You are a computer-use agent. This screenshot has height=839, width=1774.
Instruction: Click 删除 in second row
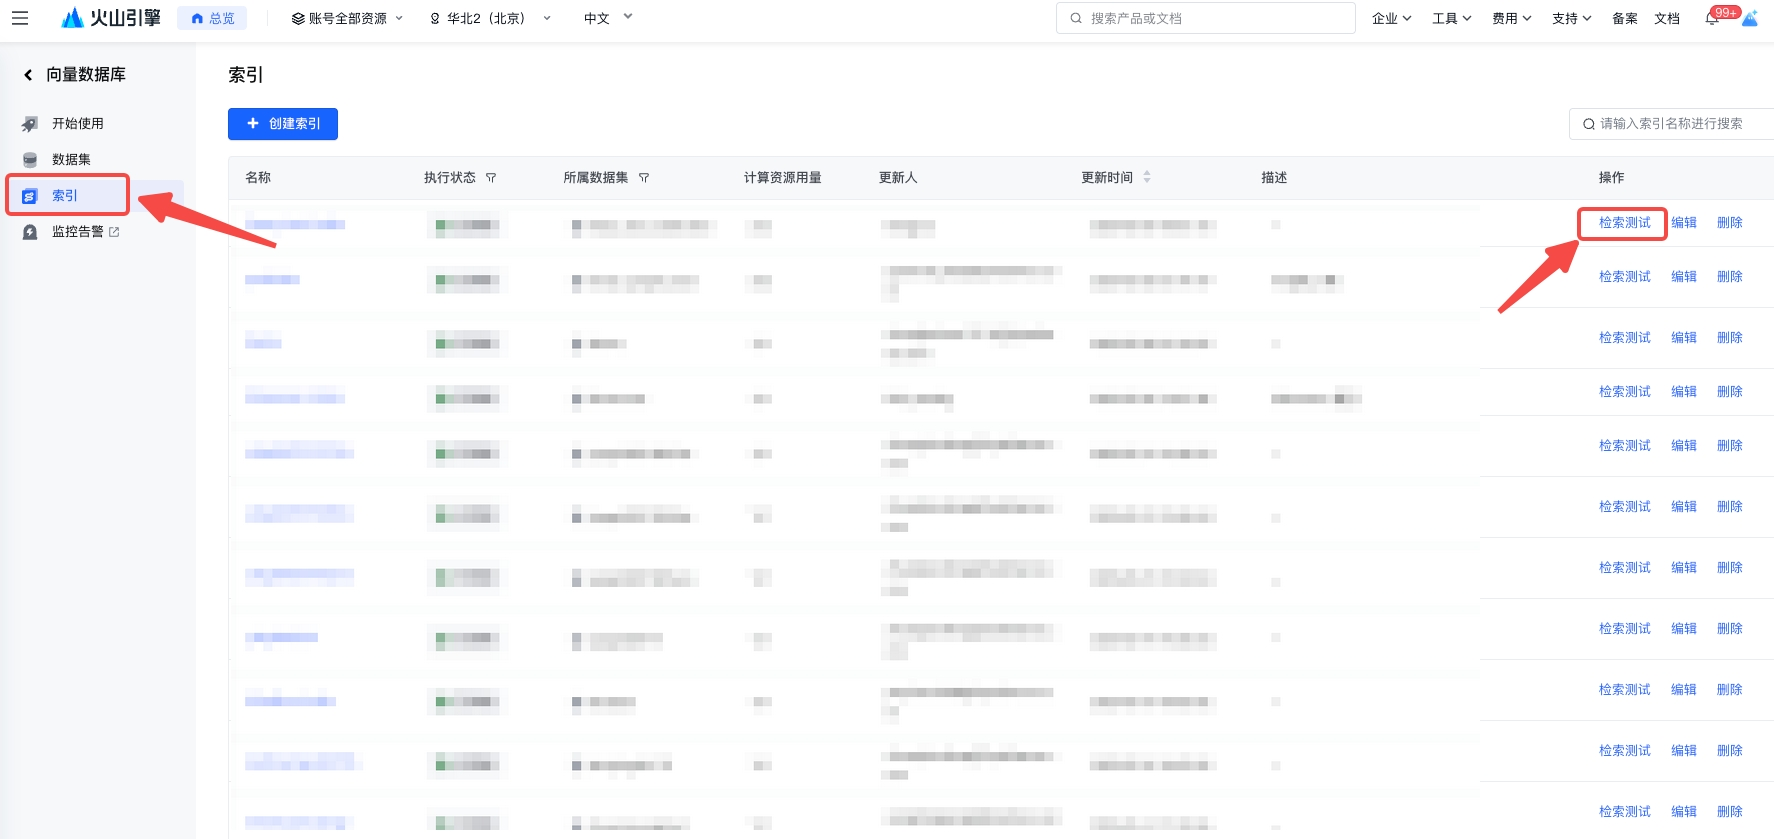(x=1730, y=277)
